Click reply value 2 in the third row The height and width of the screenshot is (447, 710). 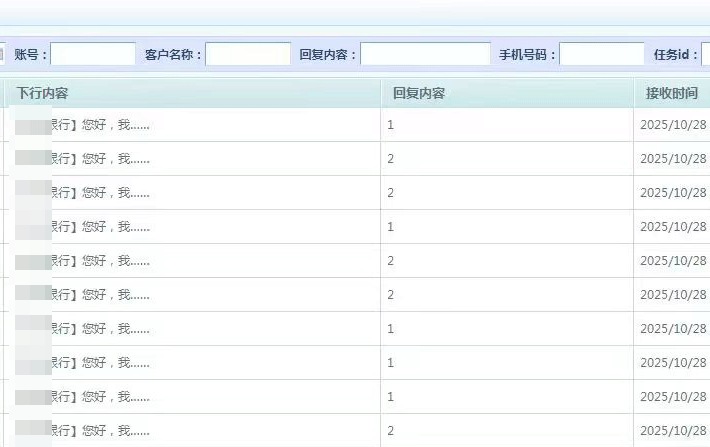(x=391, y=193)
